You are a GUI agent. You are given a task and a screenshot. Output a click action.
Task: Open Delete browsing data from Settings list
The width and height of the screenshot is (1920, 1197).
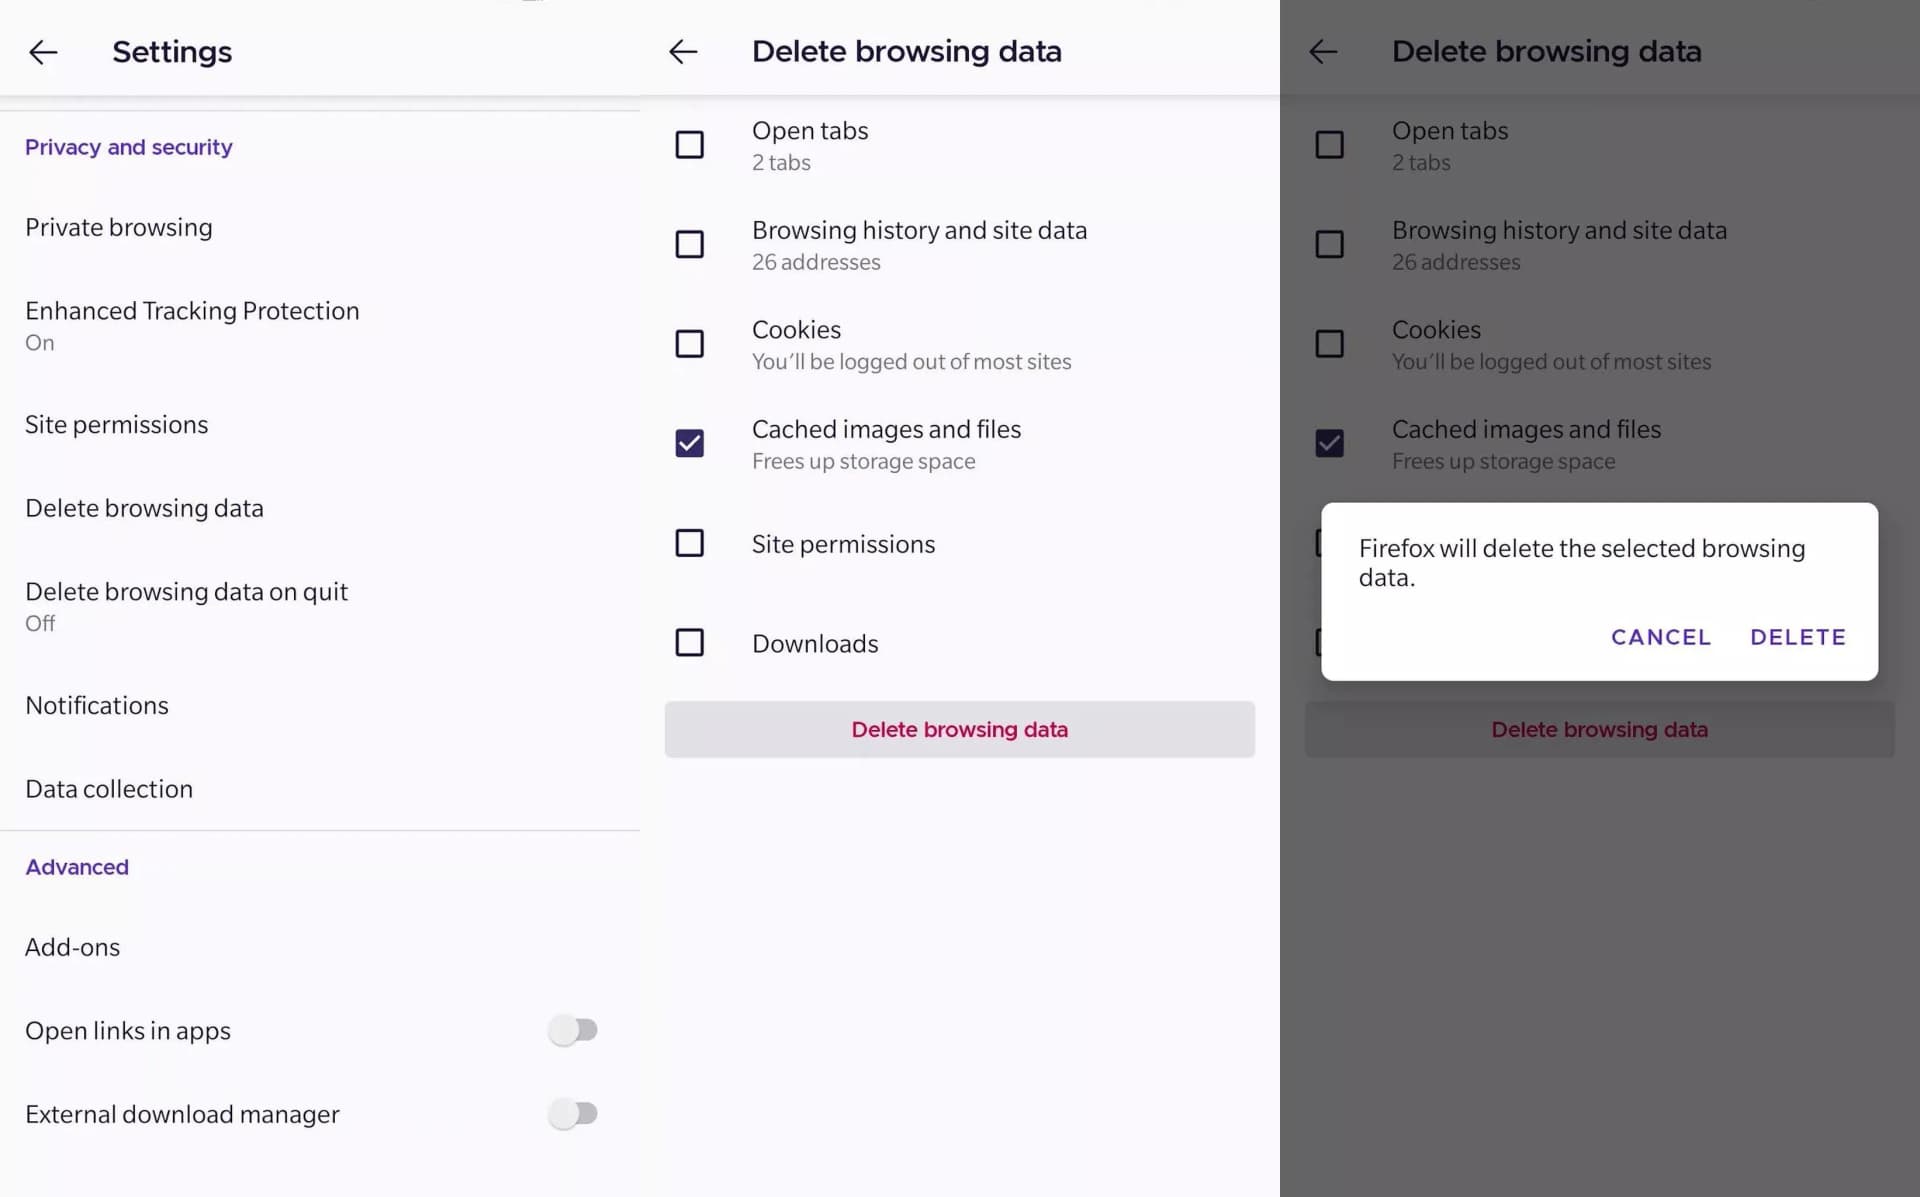coord(144,508)
